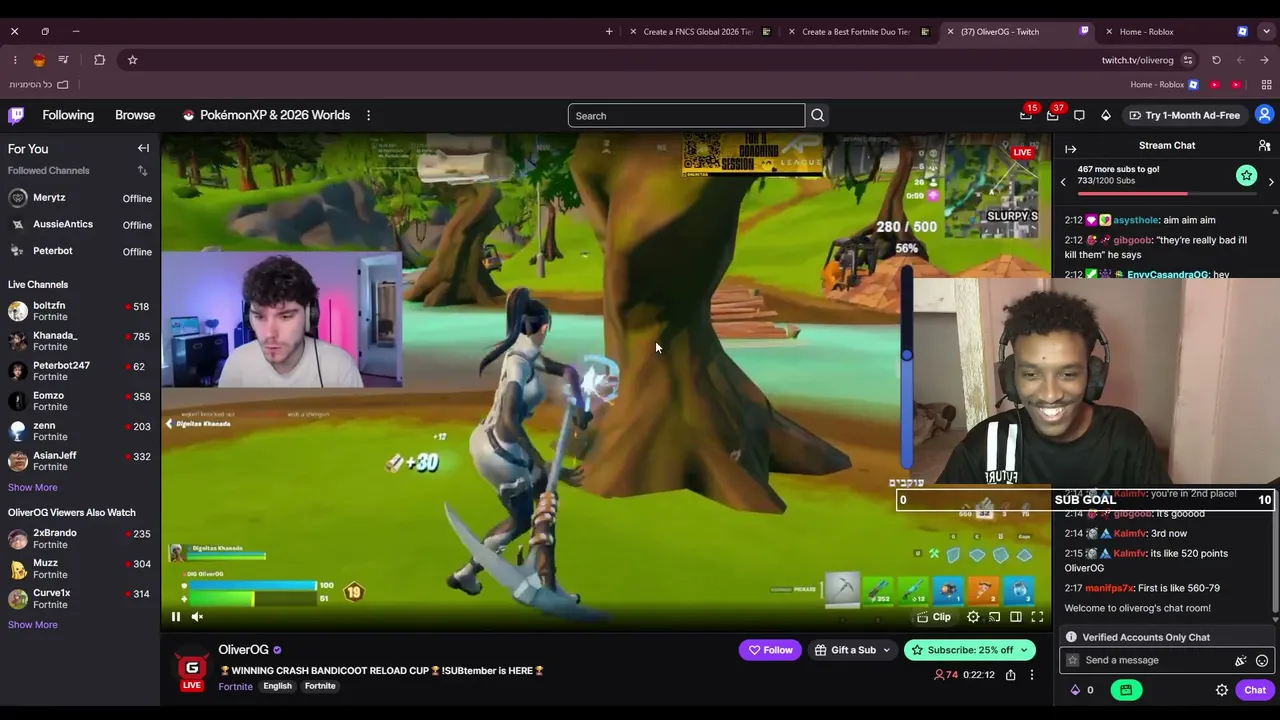Open Bits cheering icon in chat input
Viewport: 1280px width, 720px height.
pos(1241,660)
